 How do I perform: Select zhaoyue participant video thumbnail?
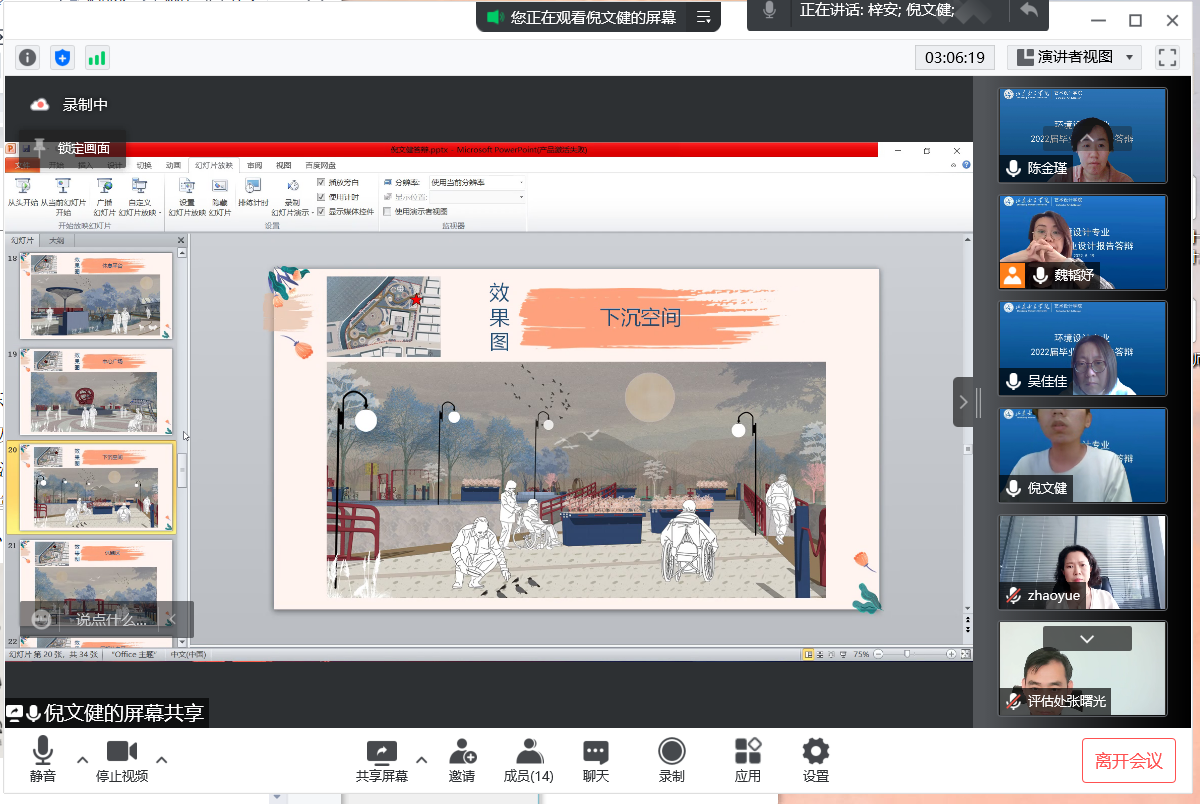(1083, 562)
